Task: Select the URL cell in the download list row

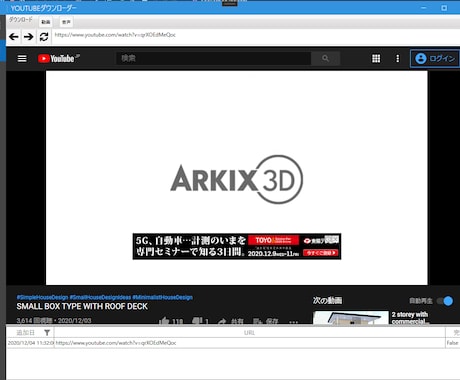Action: click(x=250, y=343)
